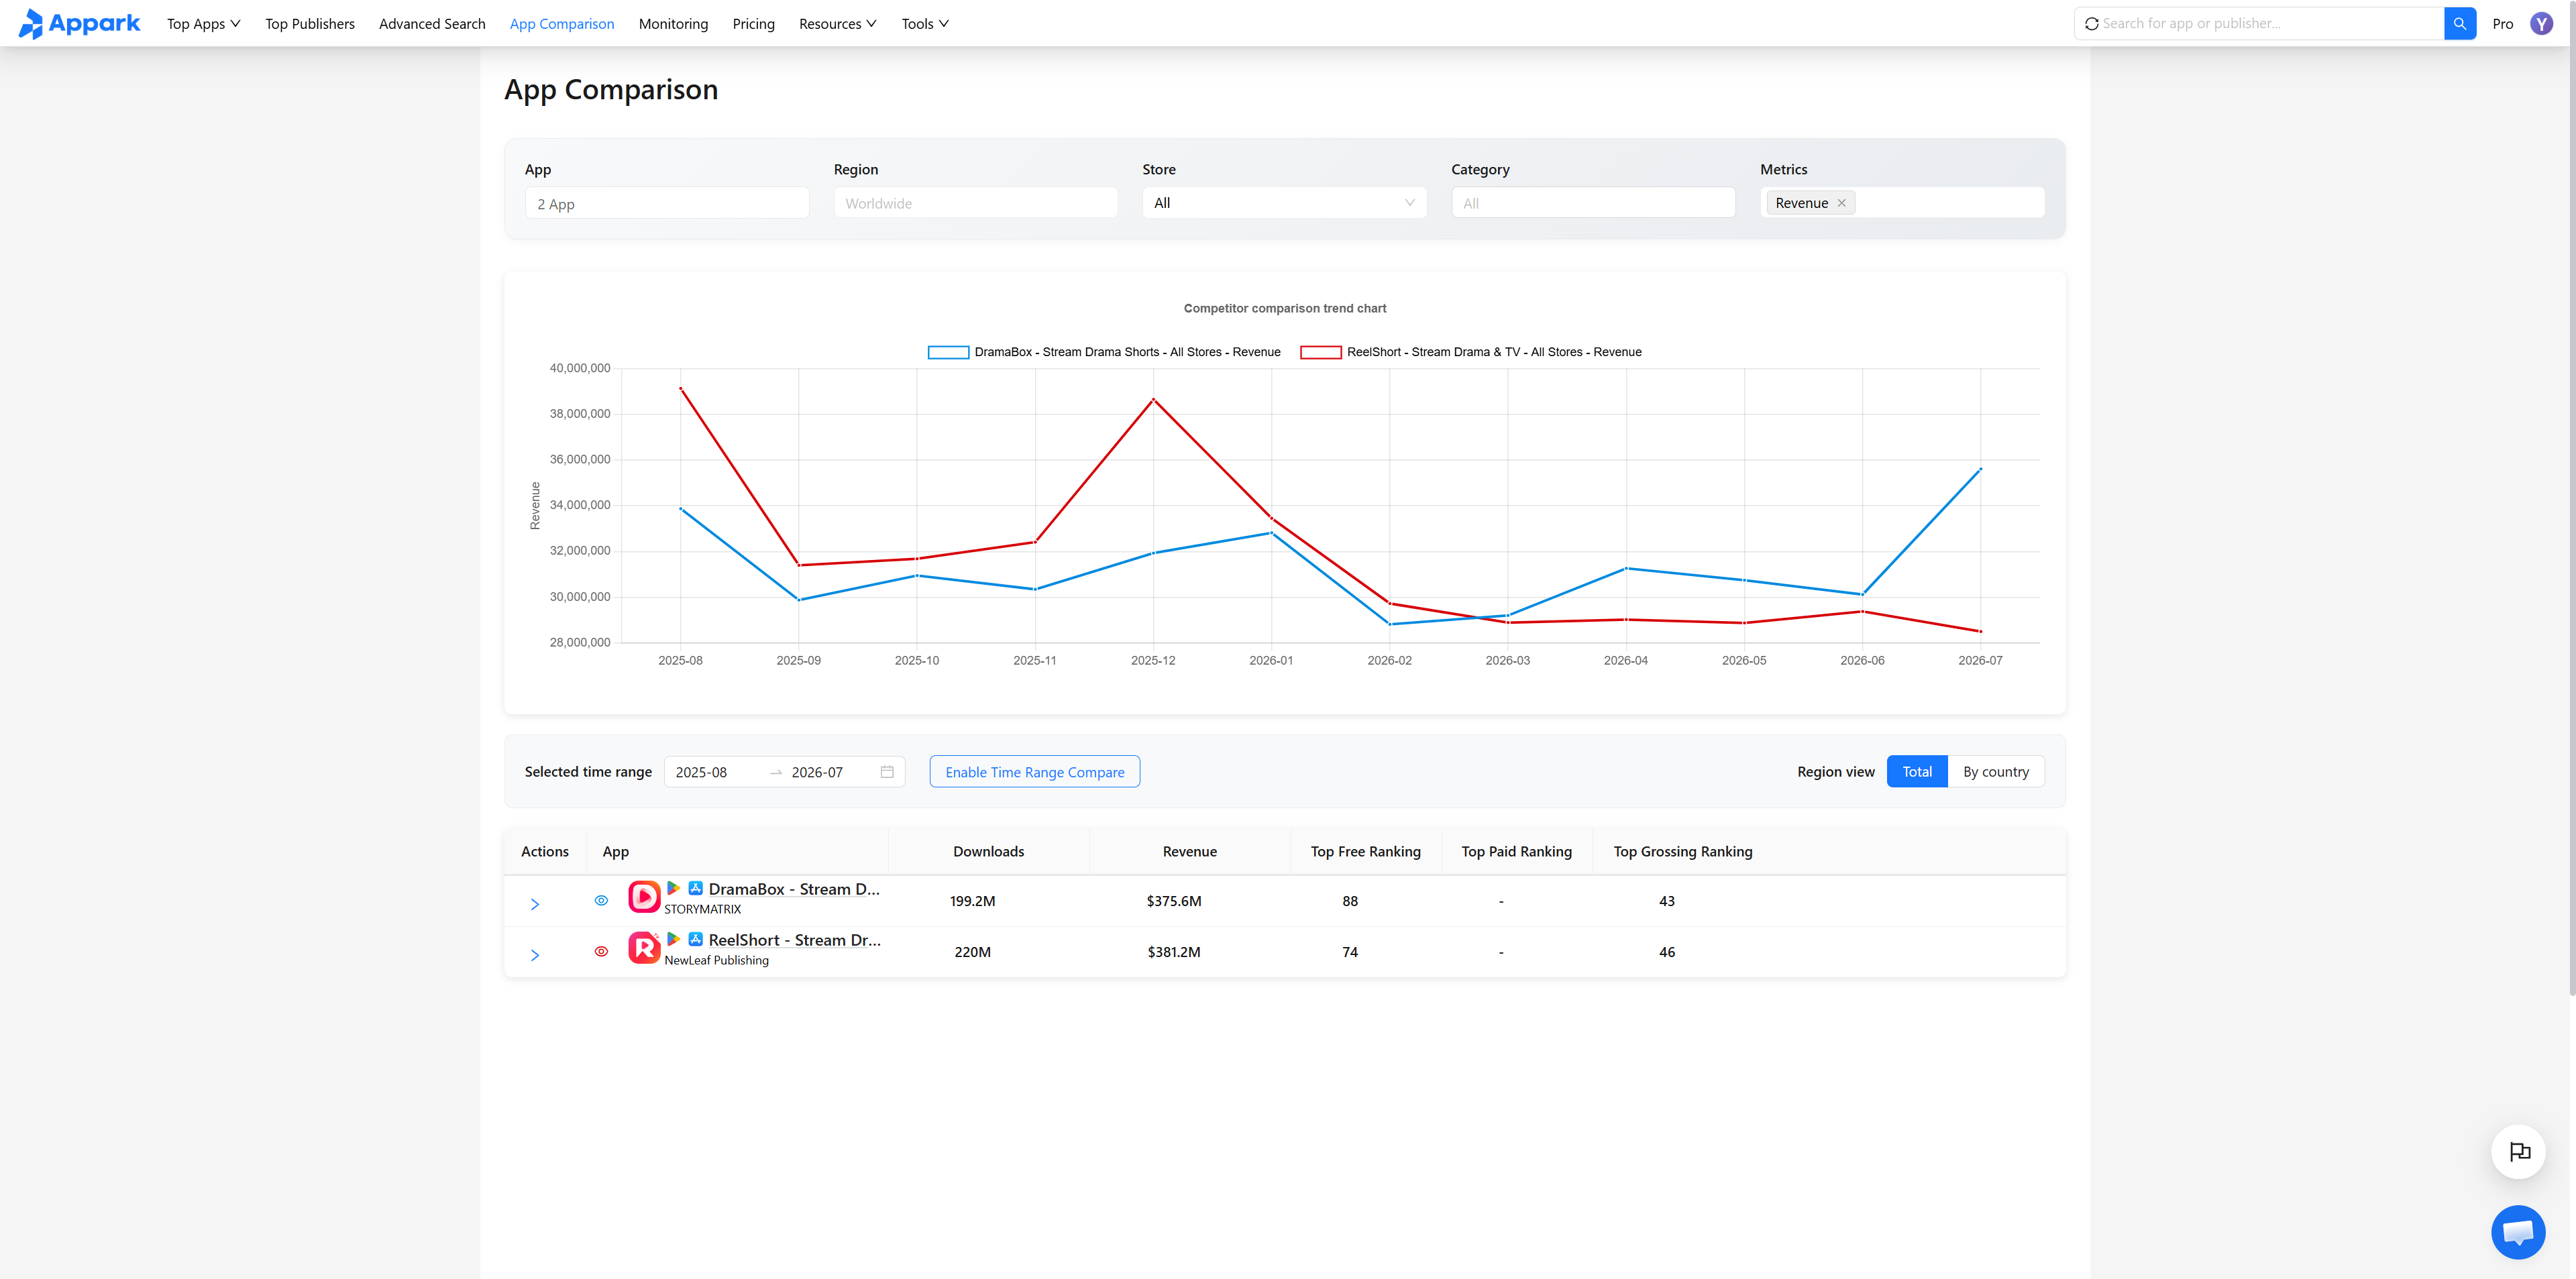Open the user avatar Y menu
This screenshot has width=2576, height=1279.
pos(2541,23)
